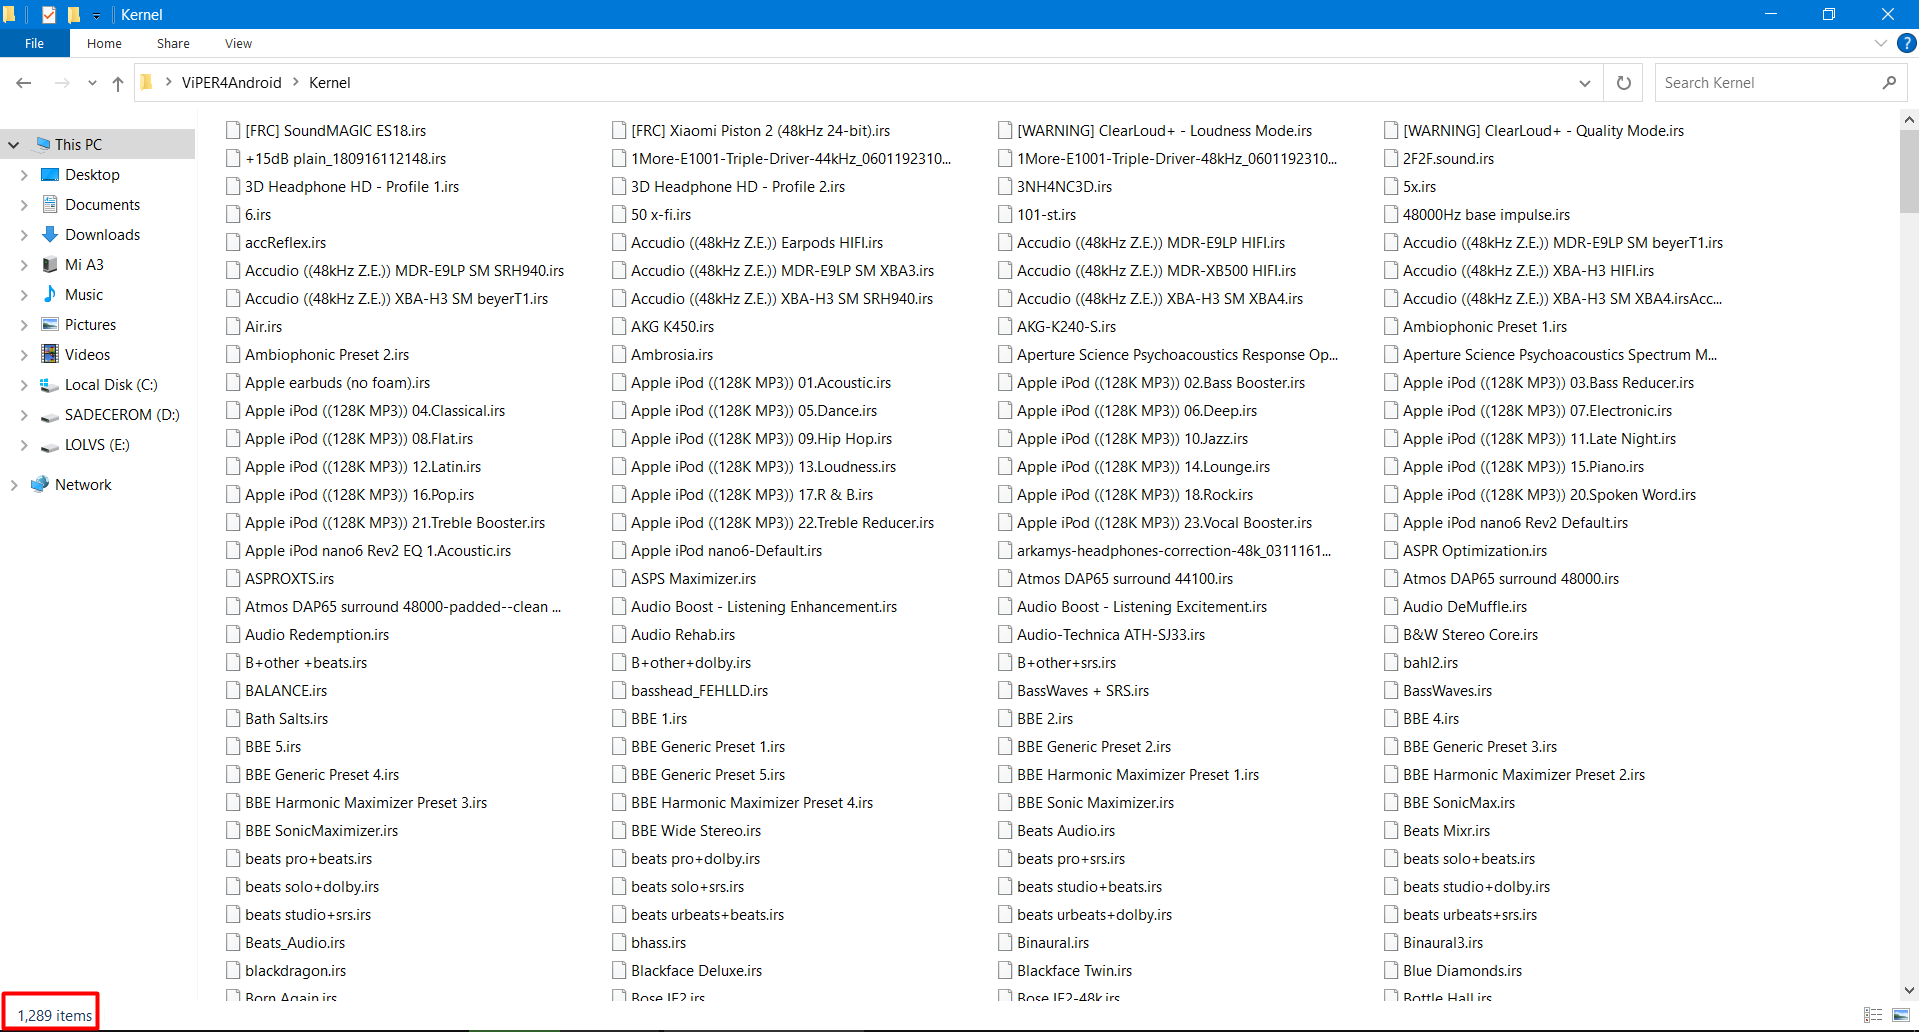Open the View ribbon tab
Viewport: 1919px width, 1032px height.
(x=238, y=43)
